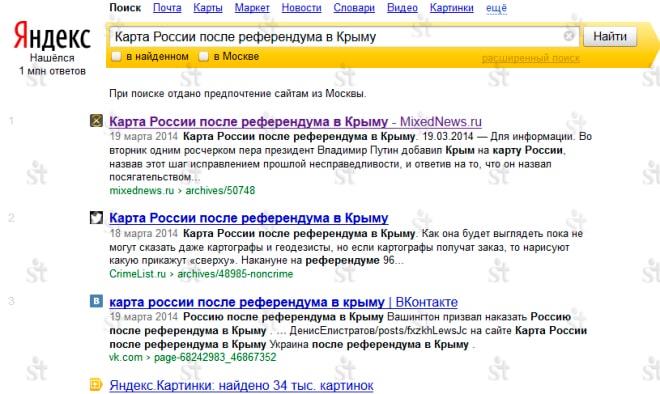This screenshot has width=660, height=394.
Task: Open 'расширенный поиск' advanced search
Action: (x=531, y=58)
